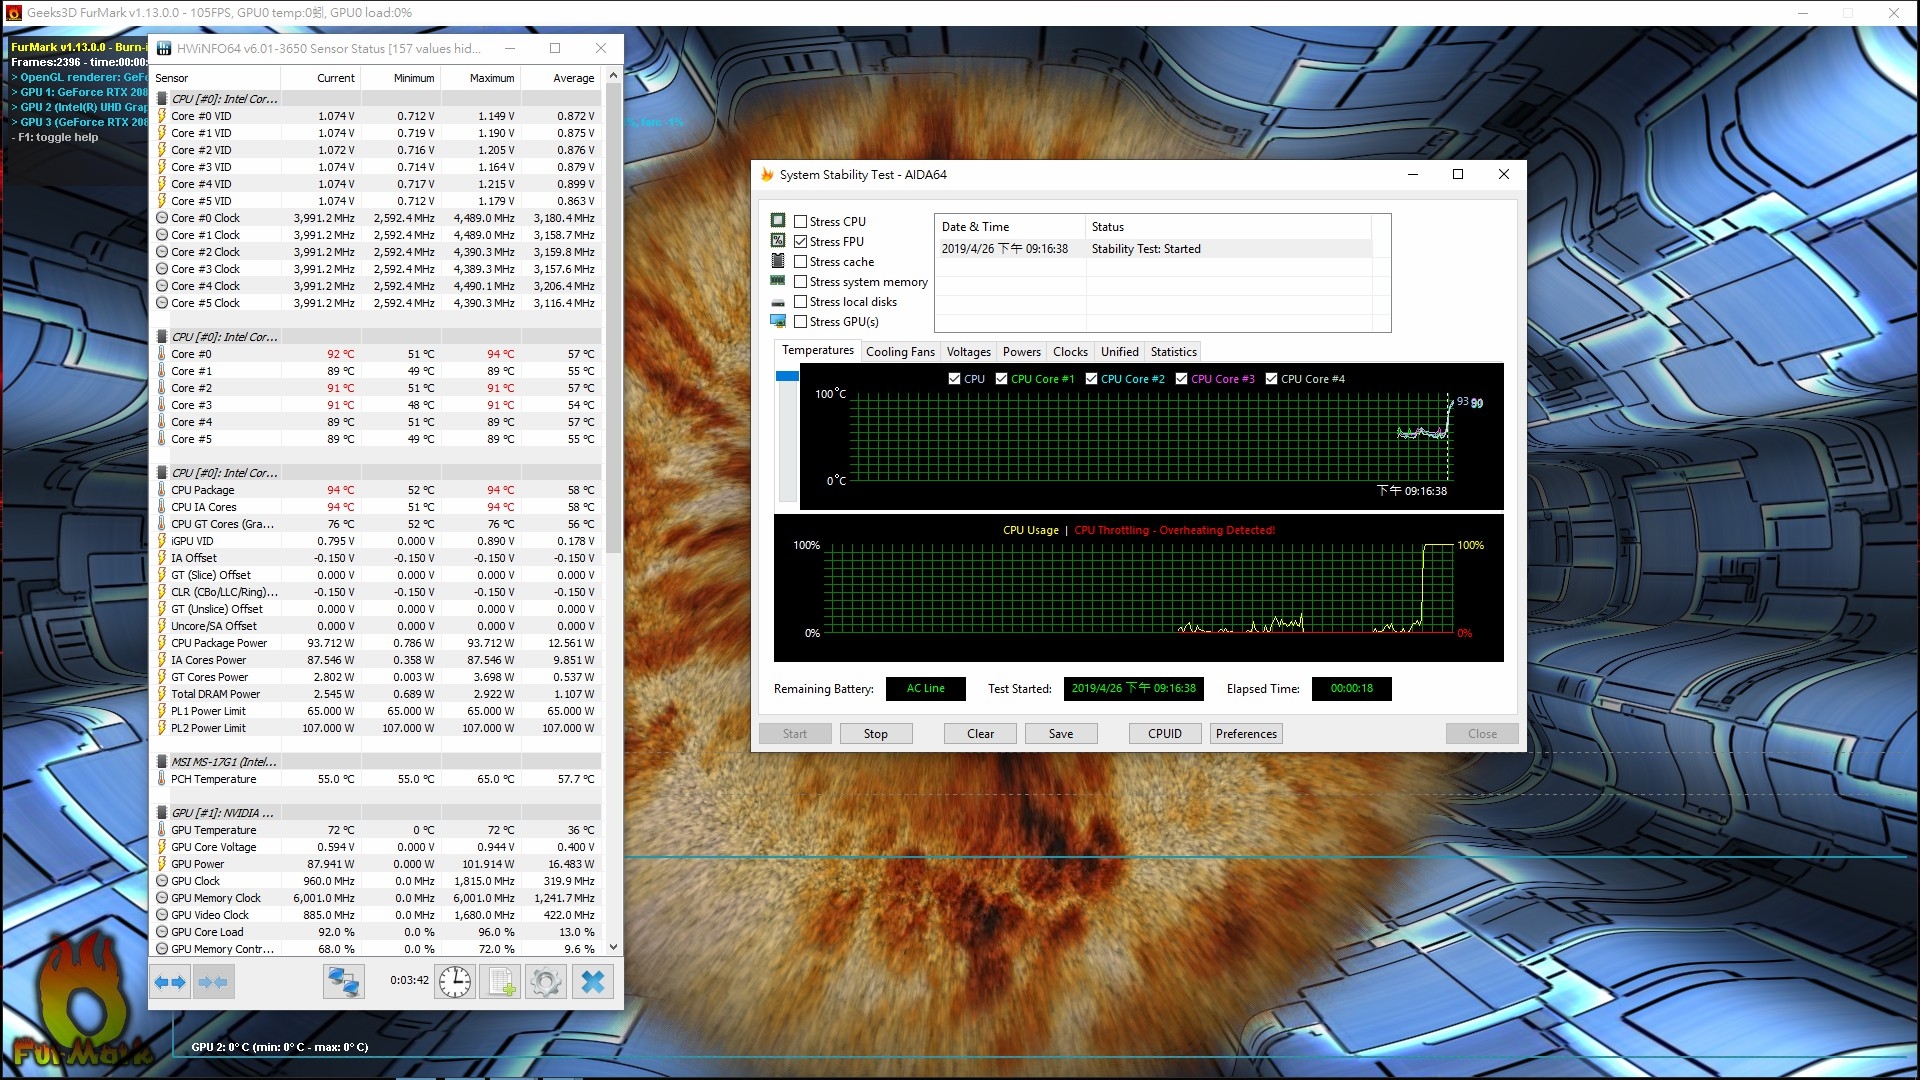The image size is (1920, 1080).
Task: Toggle the CPU graph series checkbox
Action: [954, 379]
